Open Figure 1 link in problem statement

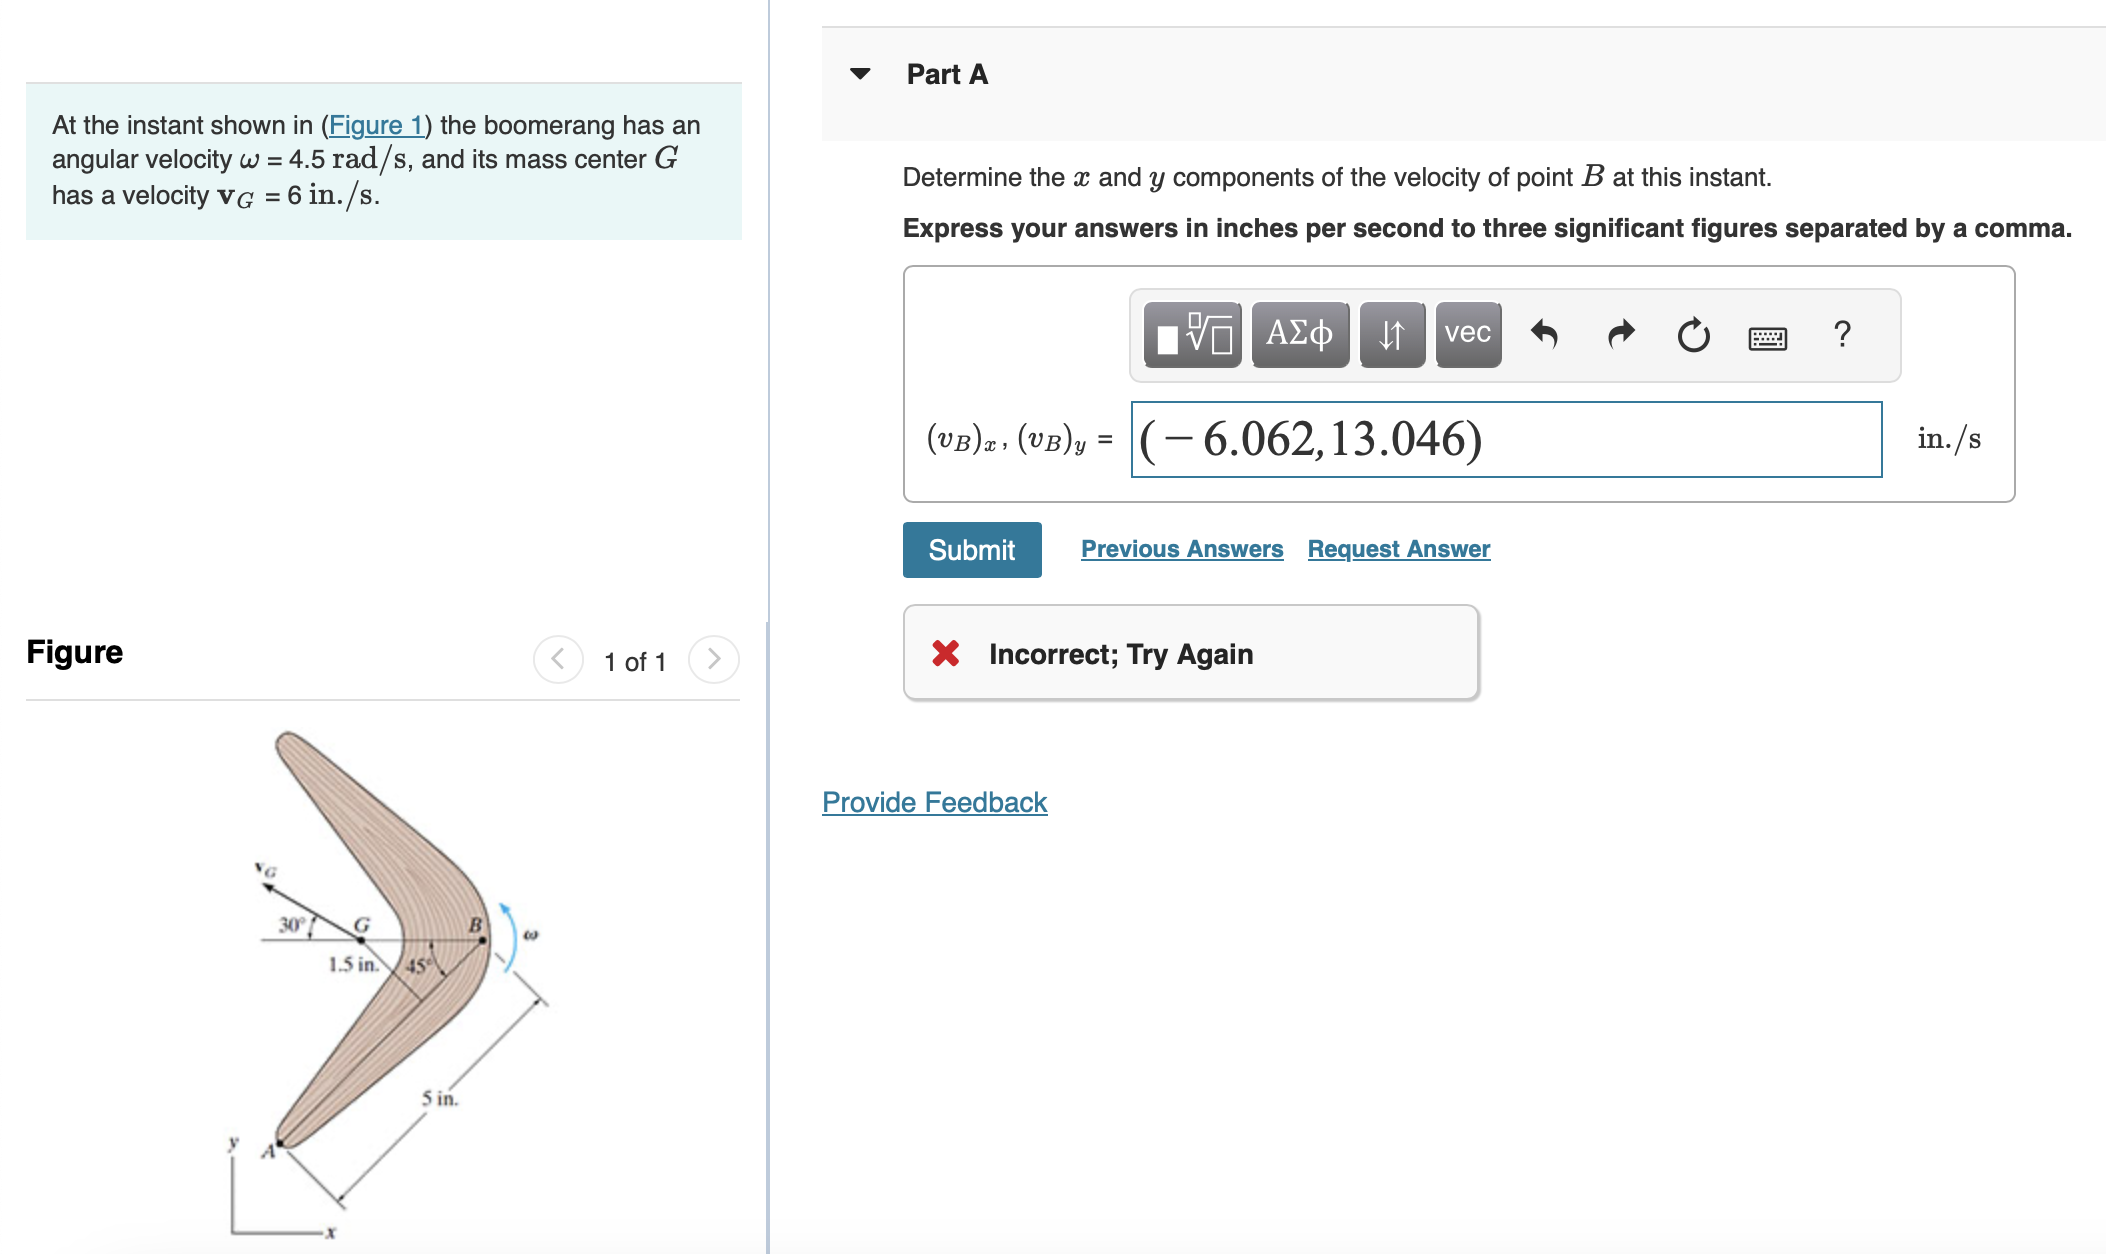(377, 125)
